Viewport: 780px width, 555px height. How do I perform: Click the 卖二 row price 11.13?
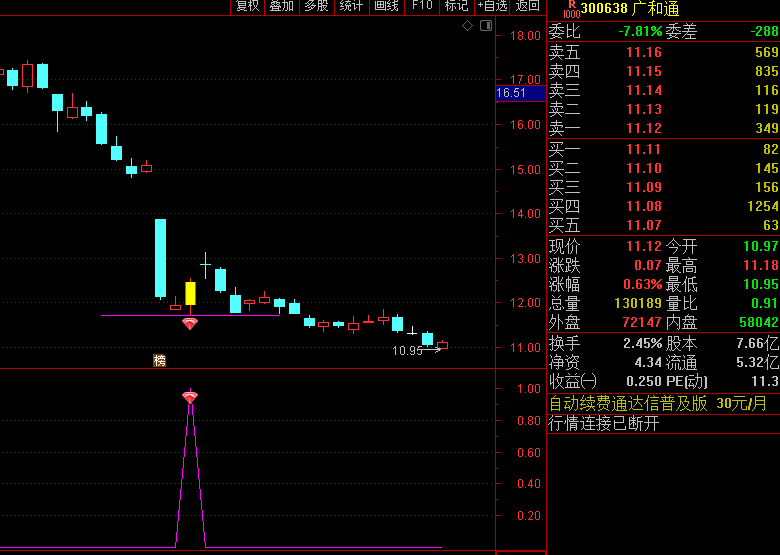(644, 109)
